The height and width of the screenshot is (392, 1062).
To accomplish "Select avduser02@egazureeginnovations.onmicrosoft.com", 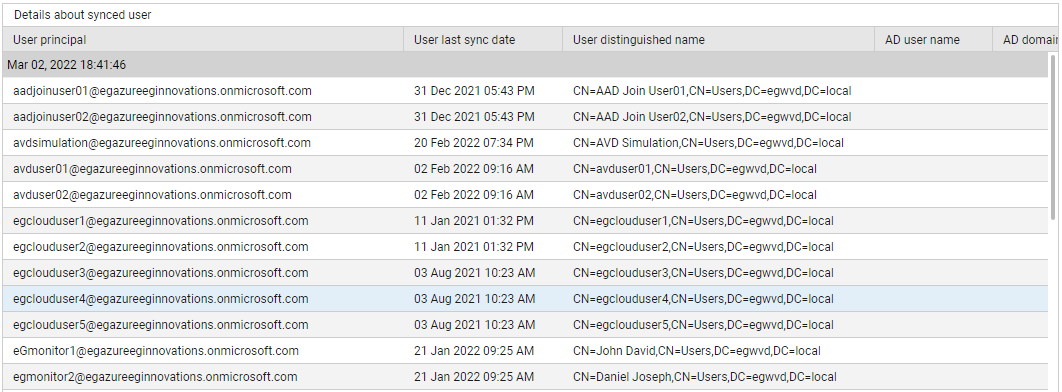I will (152, 195).
